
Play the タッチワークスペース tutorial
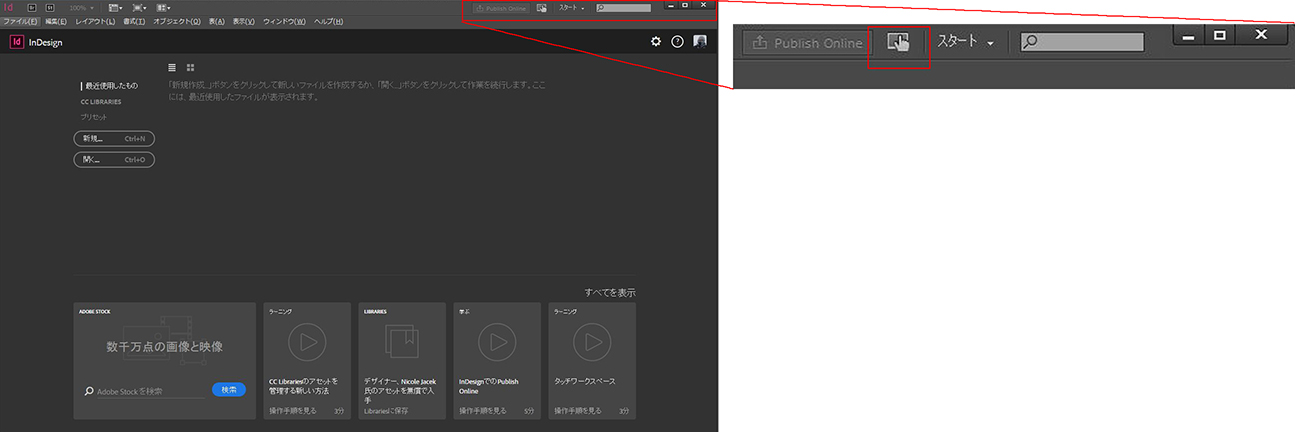(x=592, y=343)
